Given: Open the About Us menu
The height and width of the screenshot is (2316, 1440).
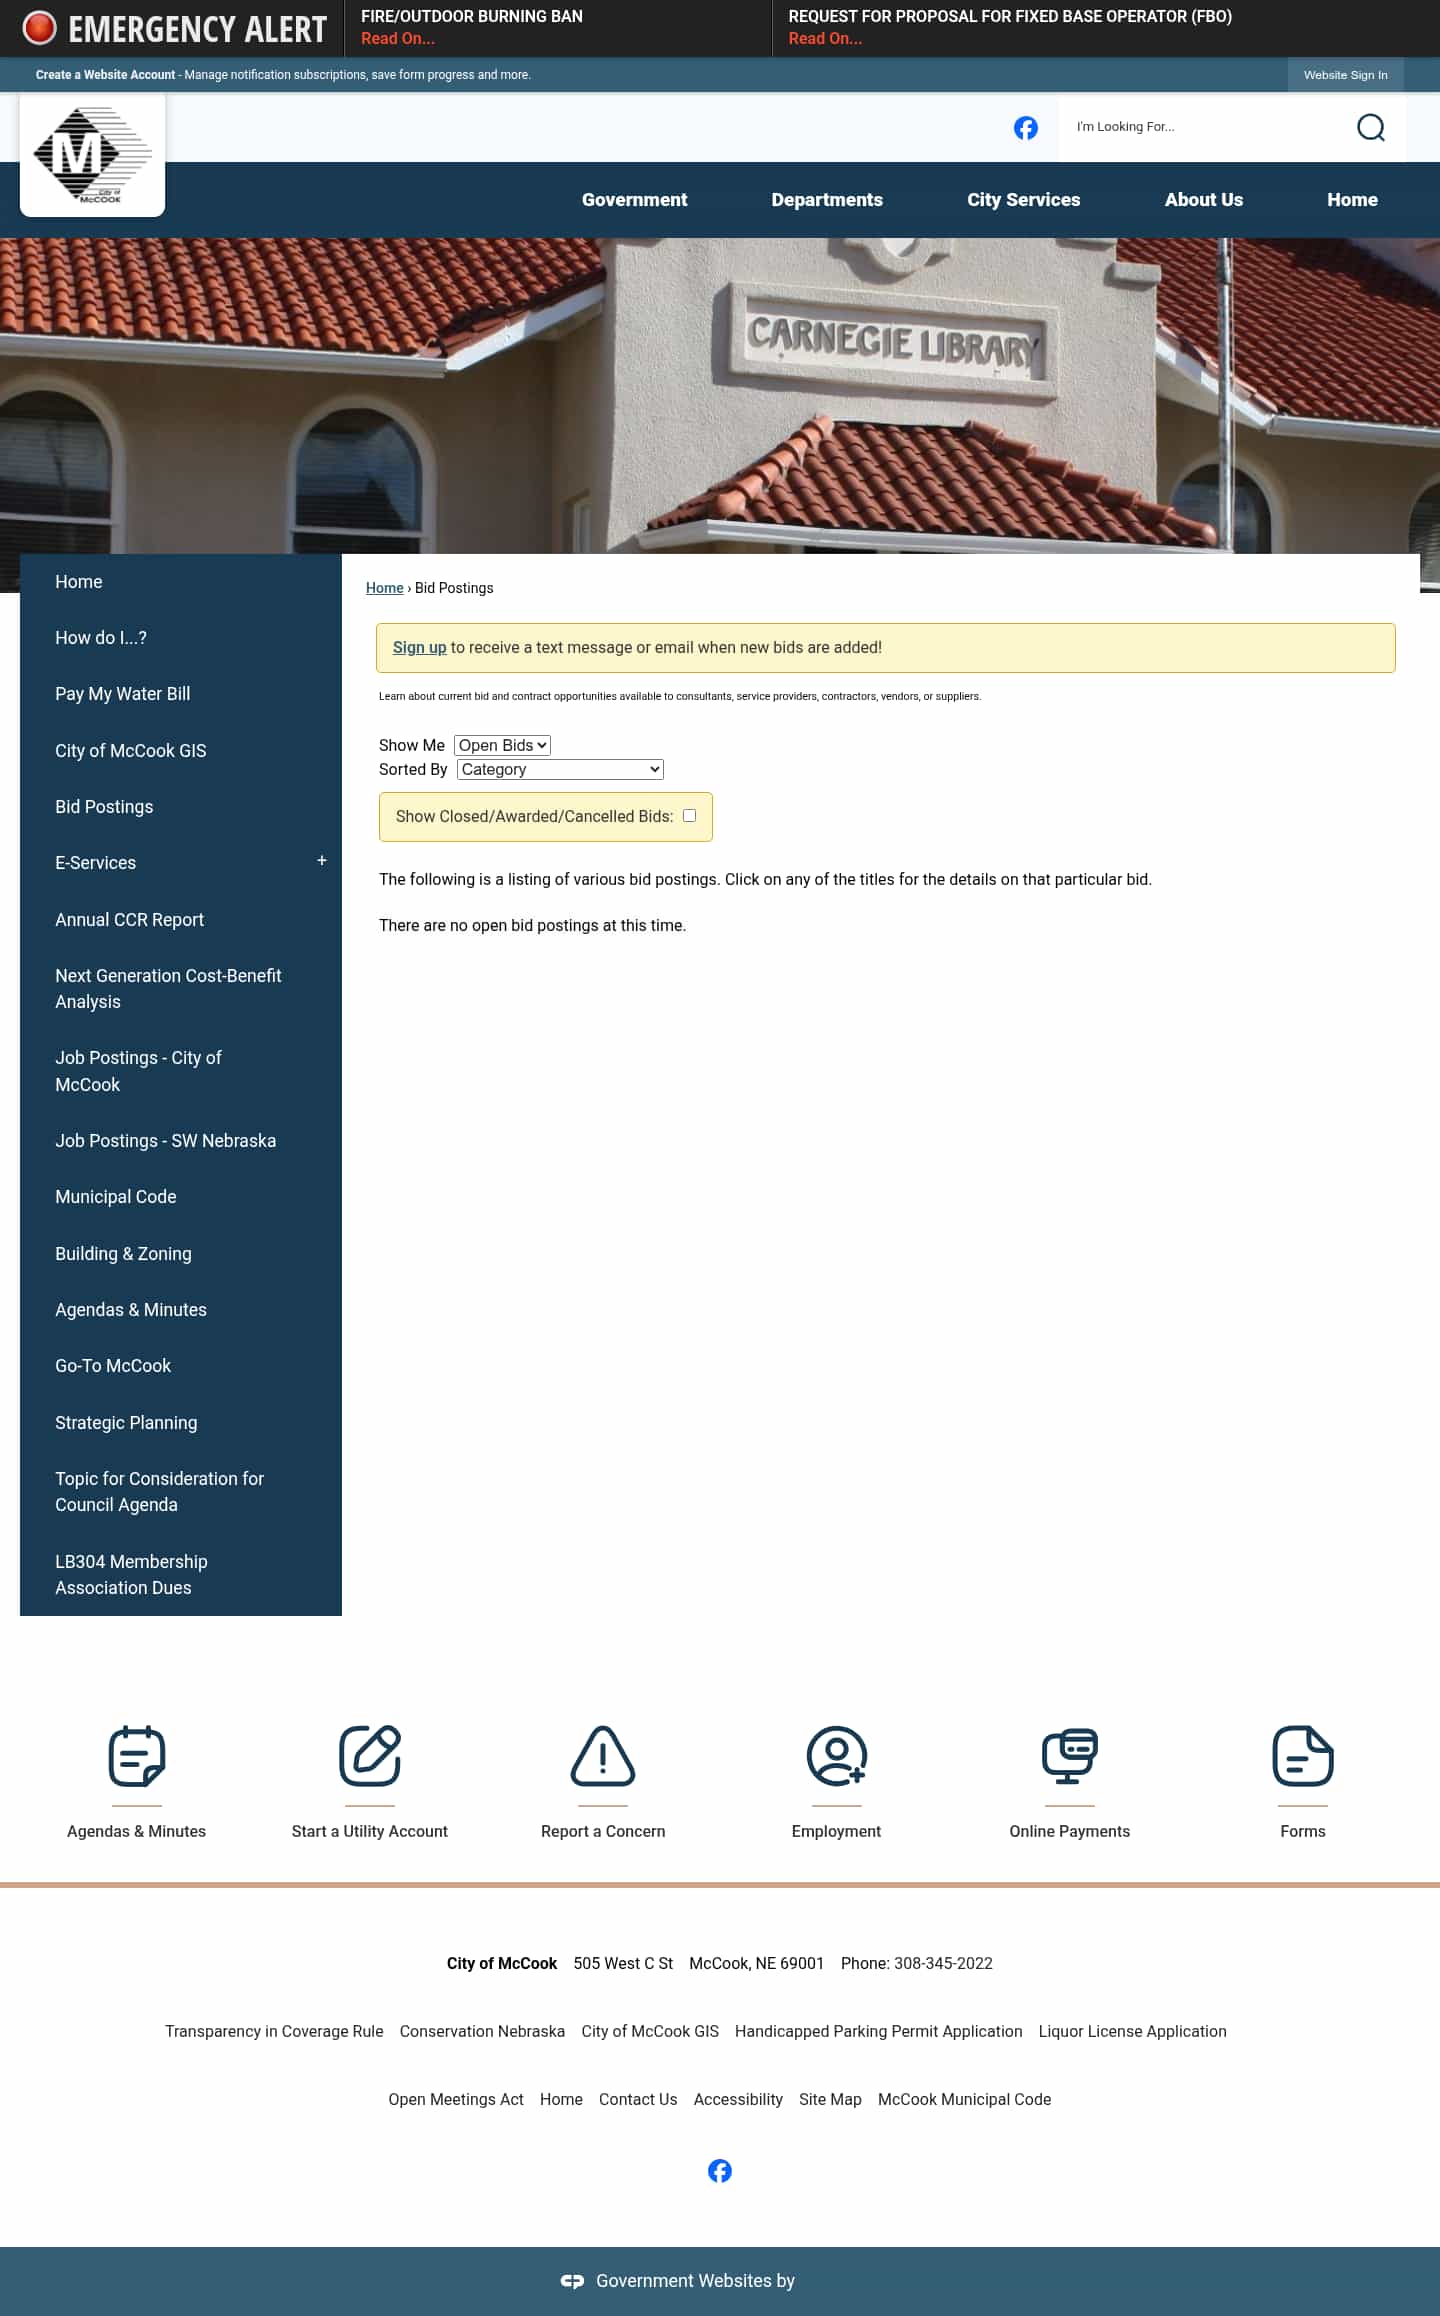Looking at the screenshot, I should coord(1204,199).
